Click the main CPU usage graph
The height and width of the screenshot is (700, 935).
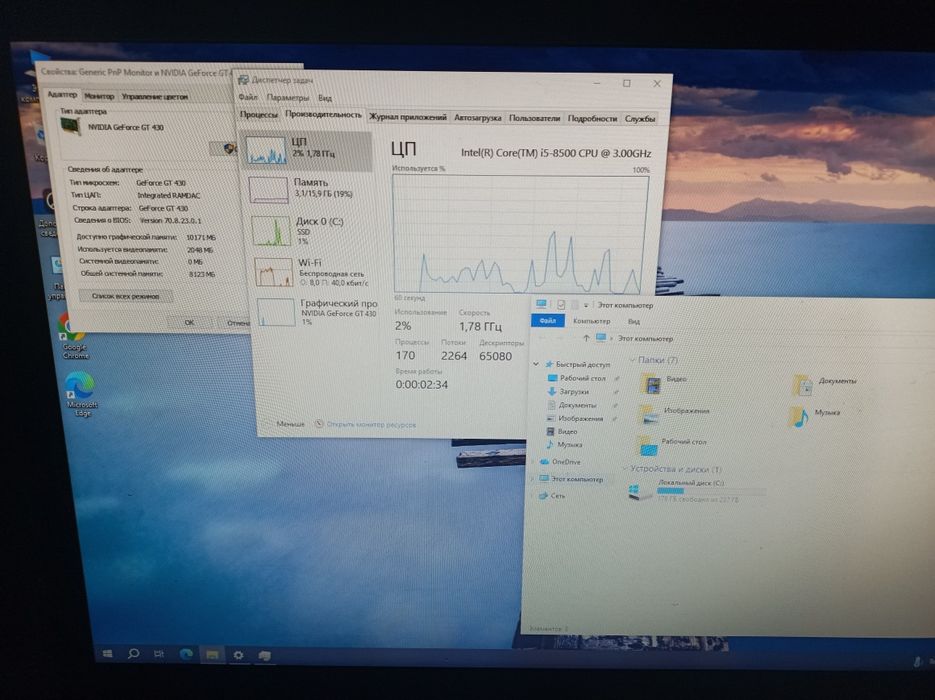click(521, 234)
